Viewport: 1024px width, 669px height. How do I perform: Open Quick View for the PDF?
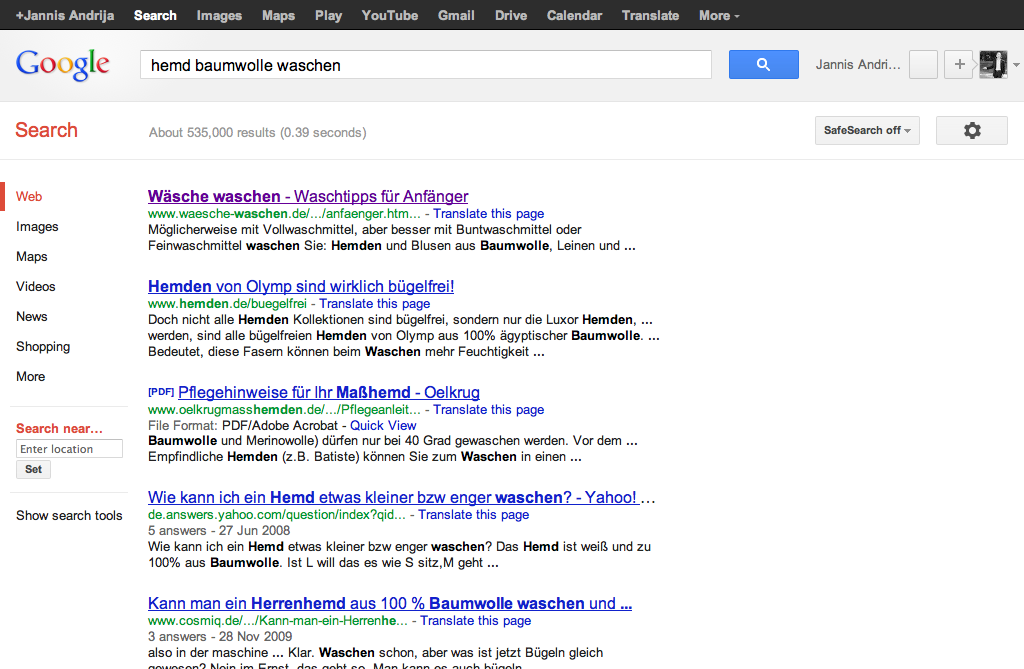pyautogui.click(x=383, y=425)
